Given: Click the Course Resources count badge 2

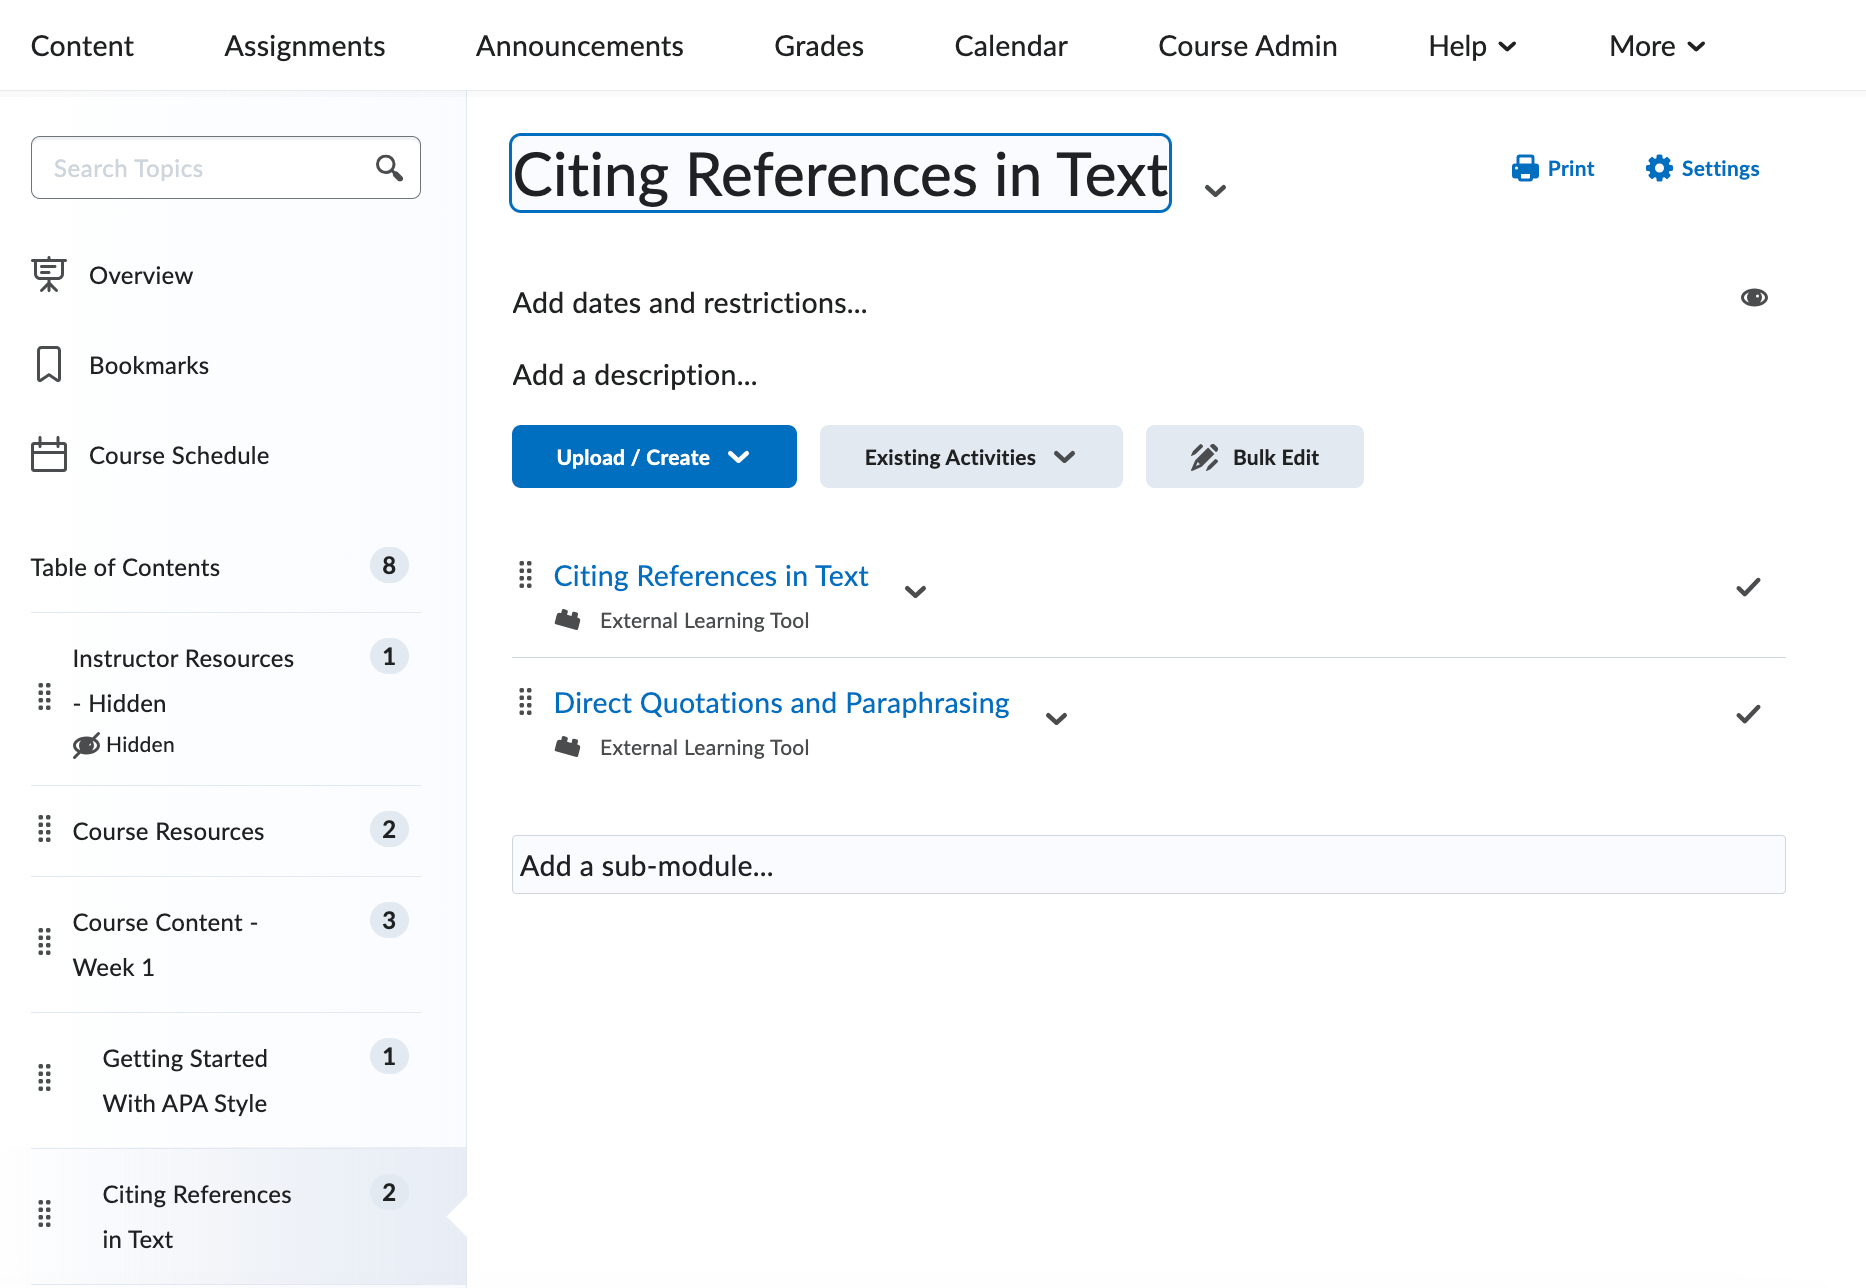Looking at the screenshot, I should [x=389, y=829].
